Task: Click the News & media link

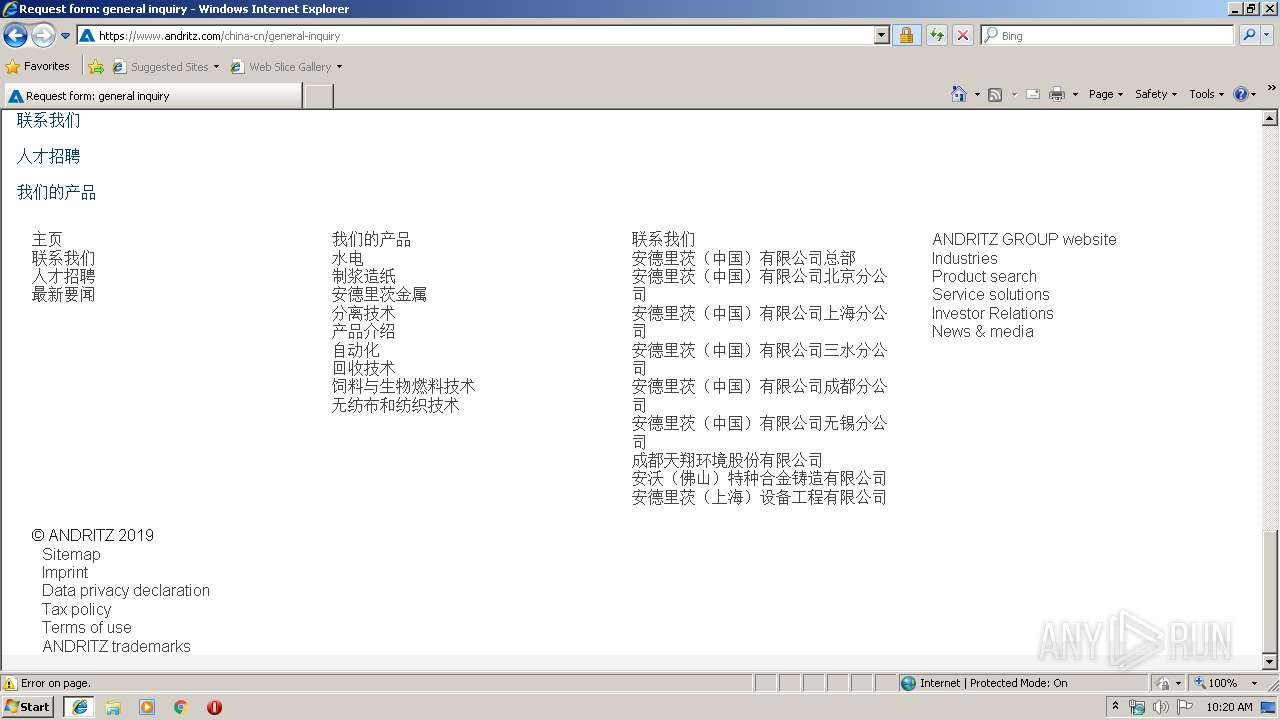Action: coord(982,331)
